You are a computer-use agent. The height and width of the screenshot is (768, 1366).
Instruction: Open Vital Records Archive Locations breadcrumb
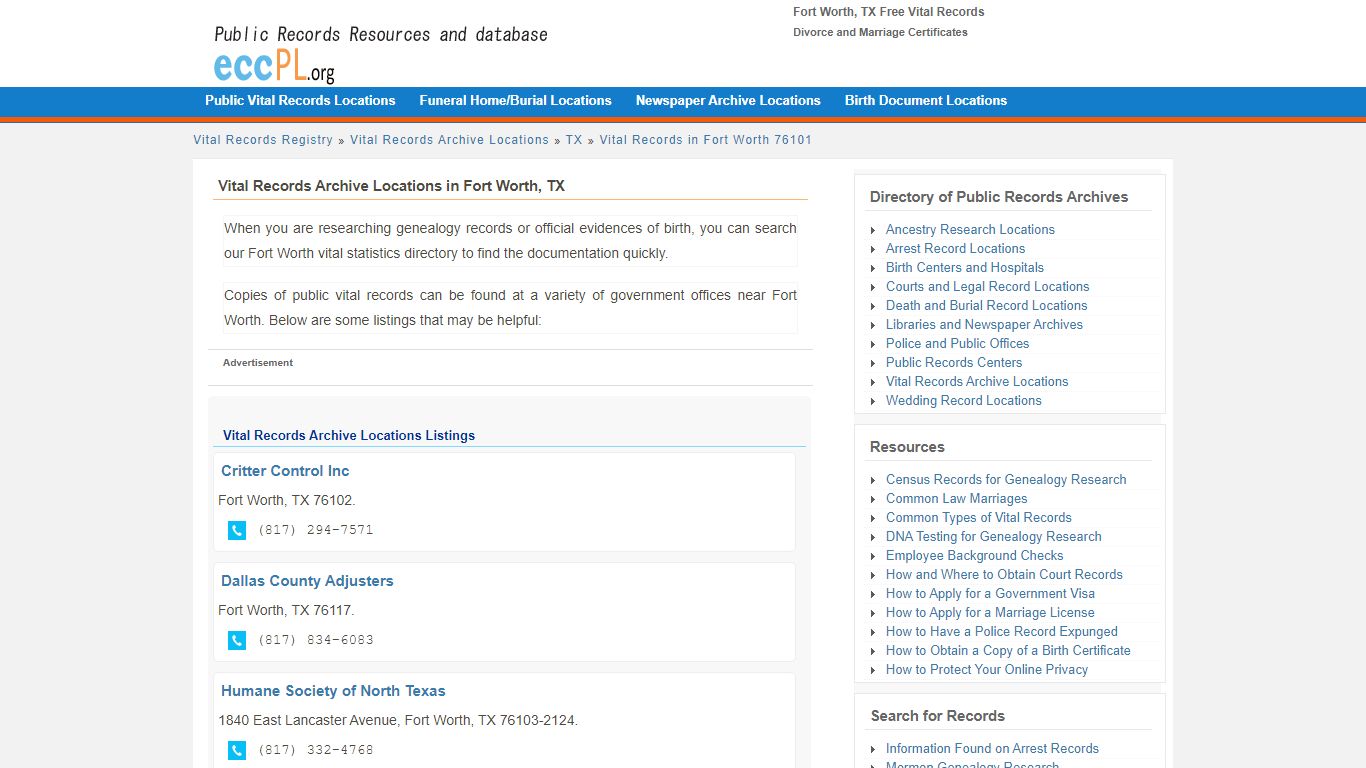click(x=449, y=140)
